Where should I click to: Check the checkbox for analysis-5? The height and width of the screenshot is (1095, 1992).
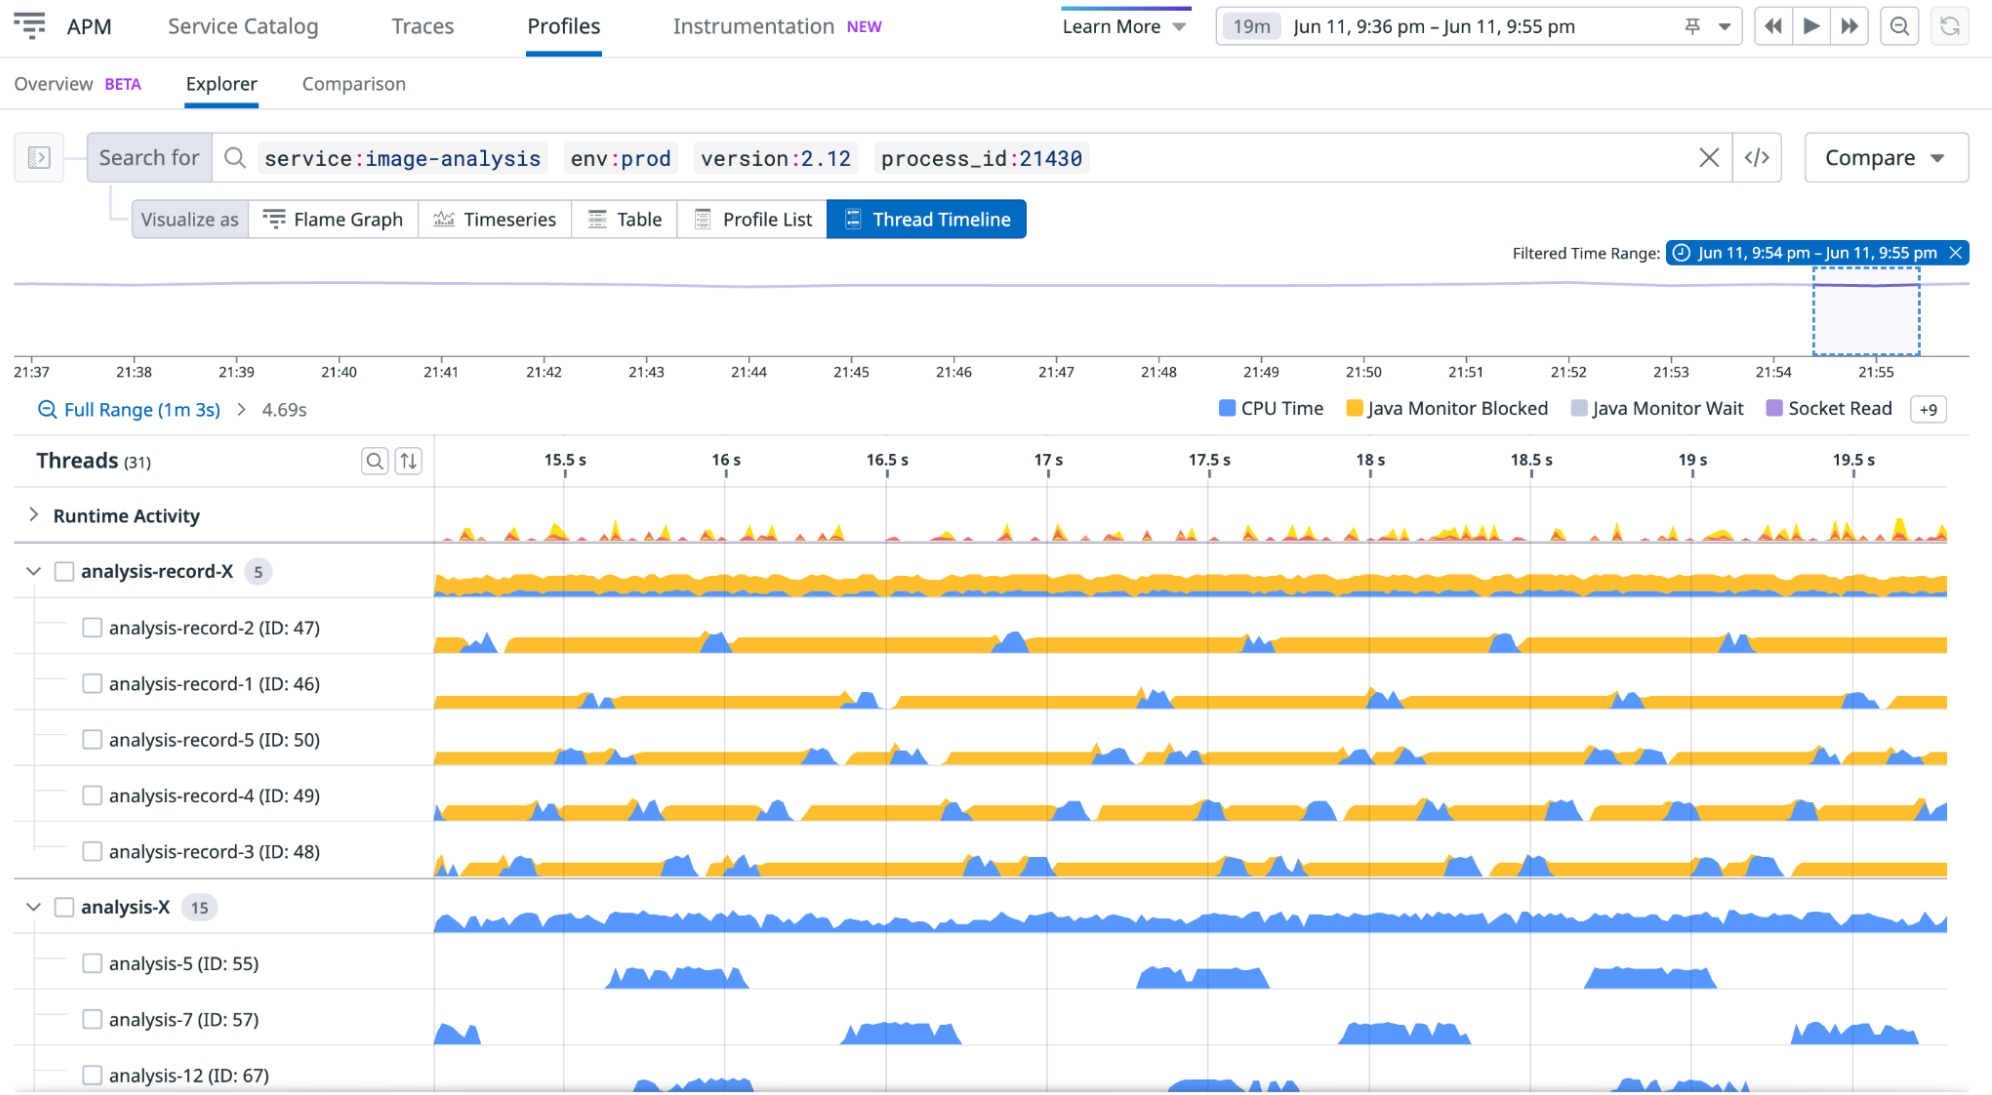[x=92, y=963]
